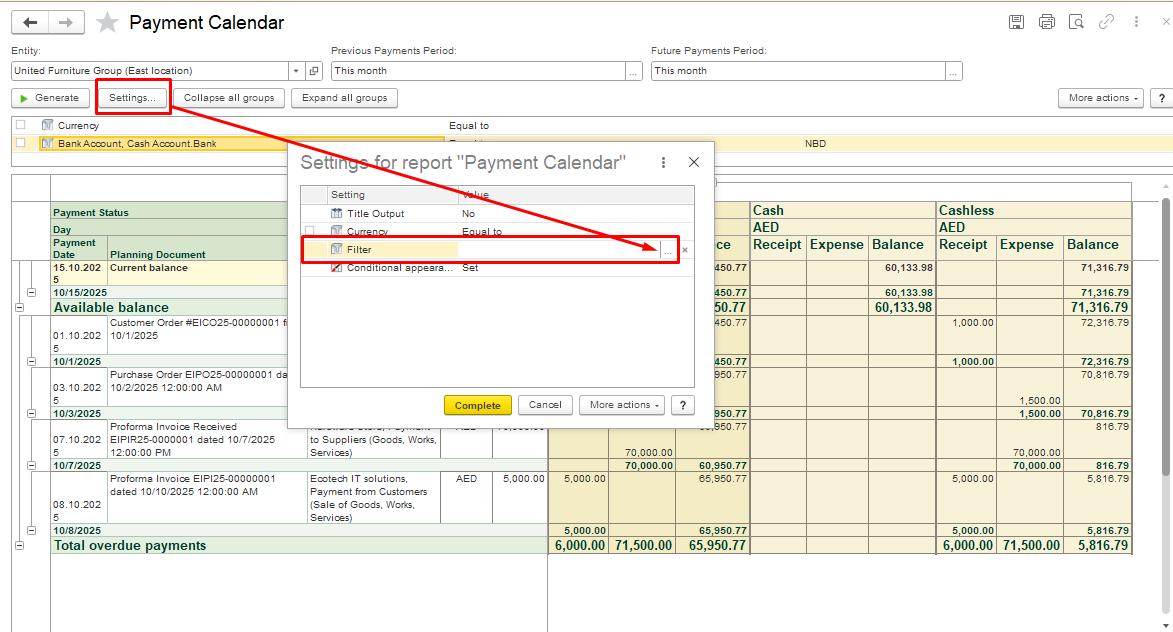This screenshot has height=632, width=1173.
Task: Open the top-right More actions menu
Action: pyautogui.click(x=1100, y=98)
